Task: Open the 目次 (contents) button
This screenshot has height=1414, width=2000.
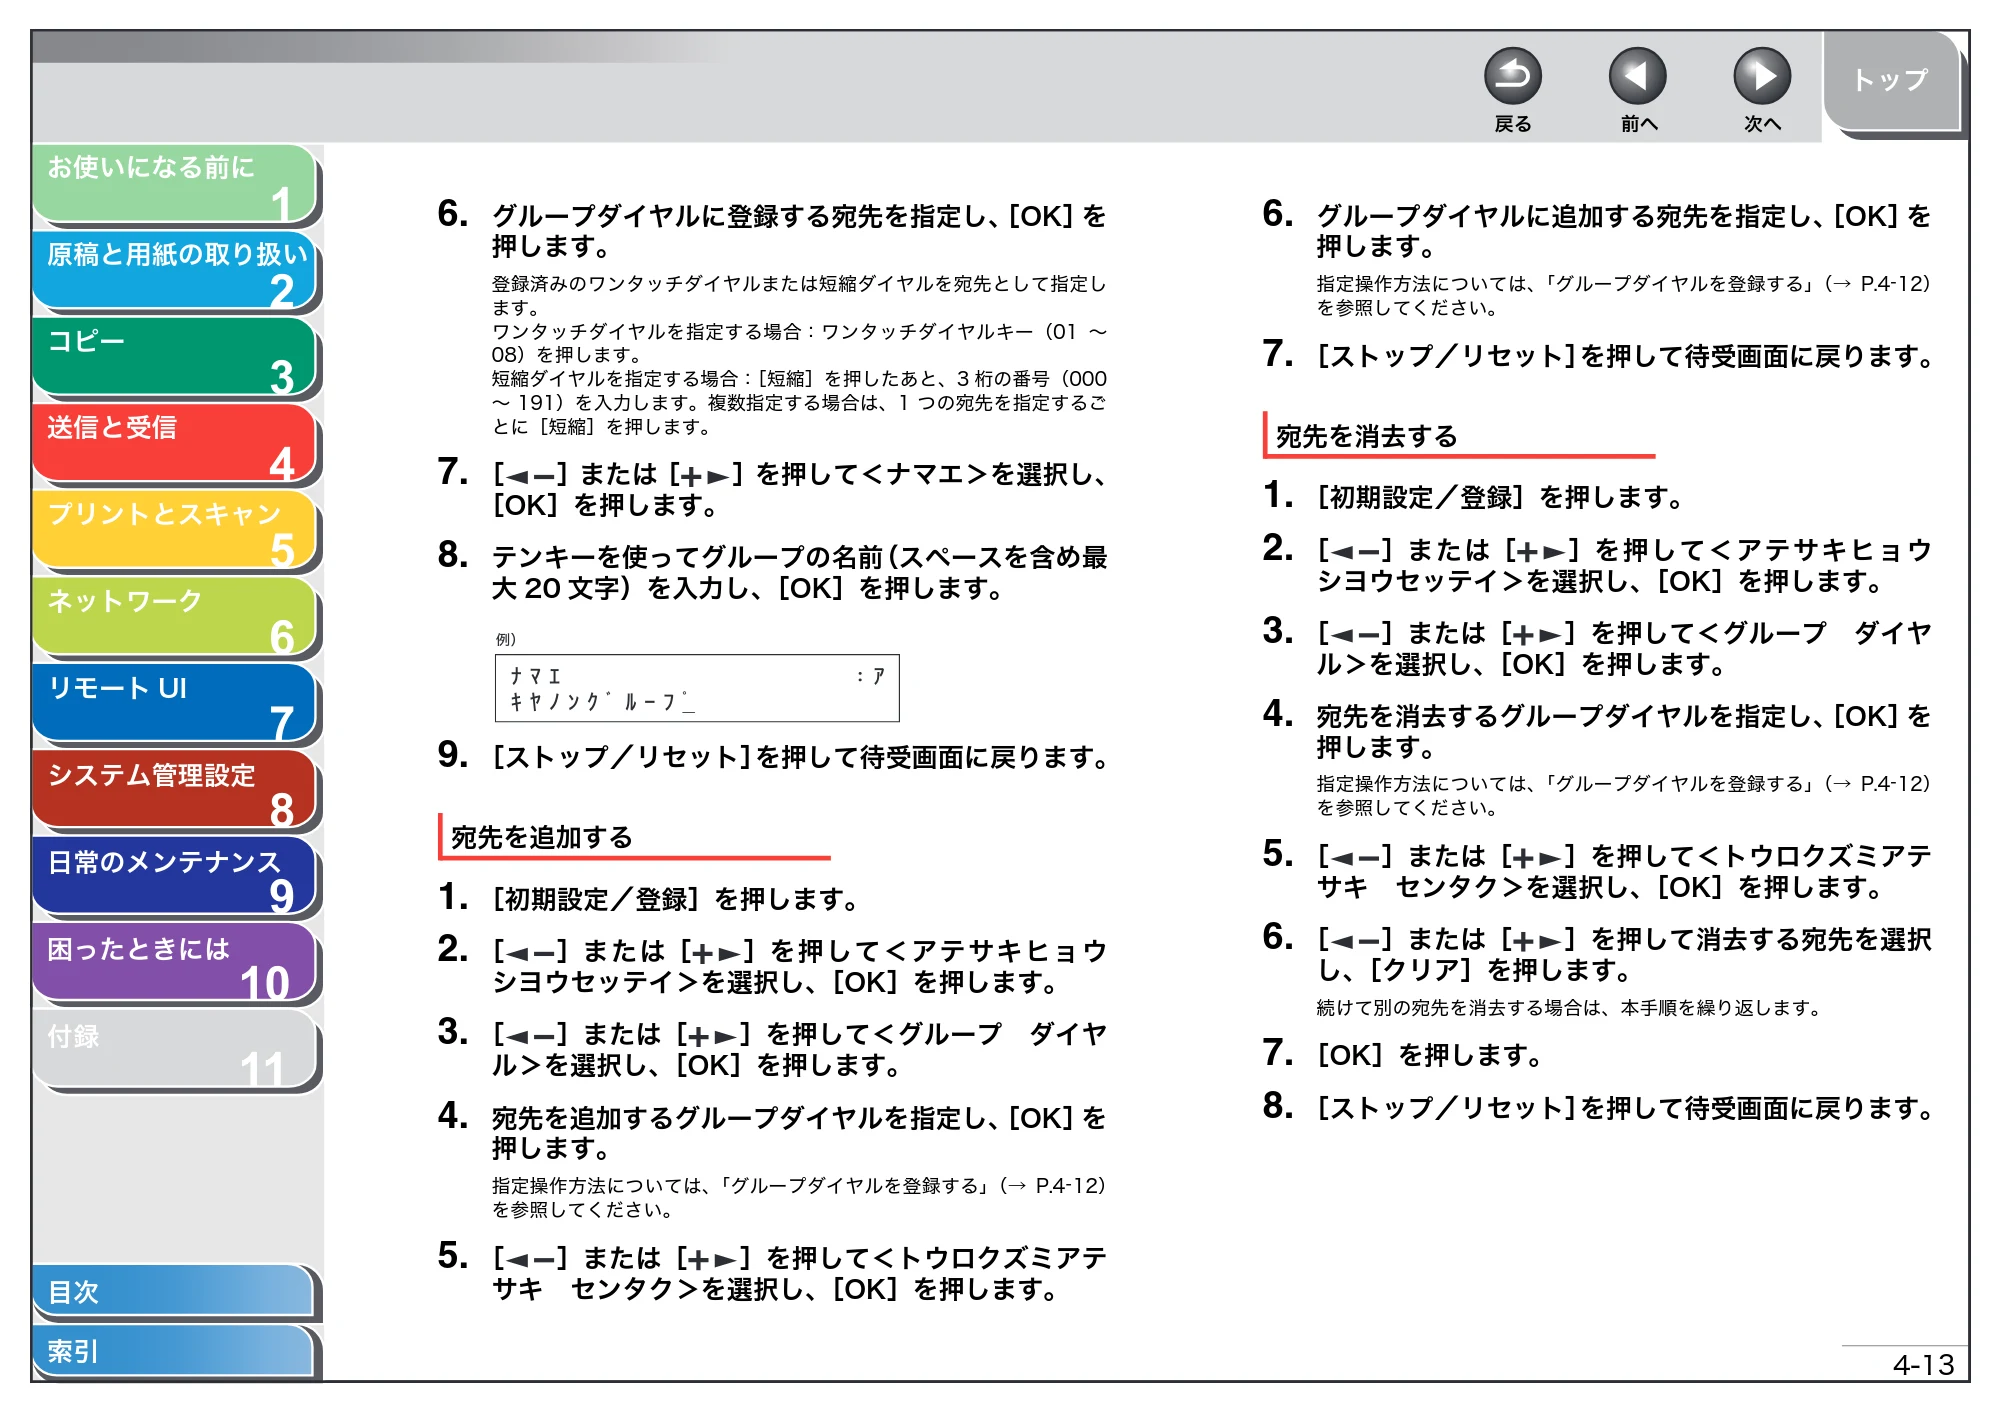Action: pos(173,1292)
